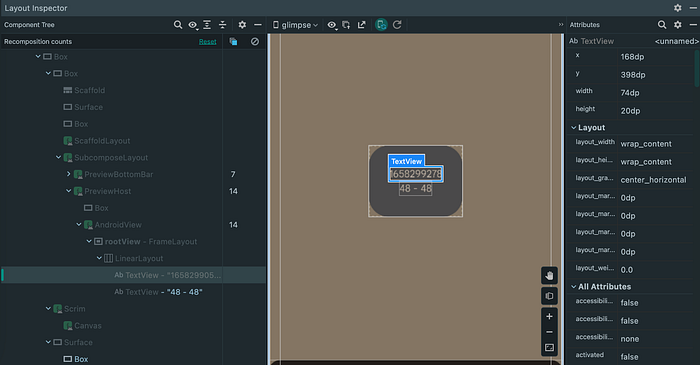Click the layout_width wrap_content value

point(646,144)
